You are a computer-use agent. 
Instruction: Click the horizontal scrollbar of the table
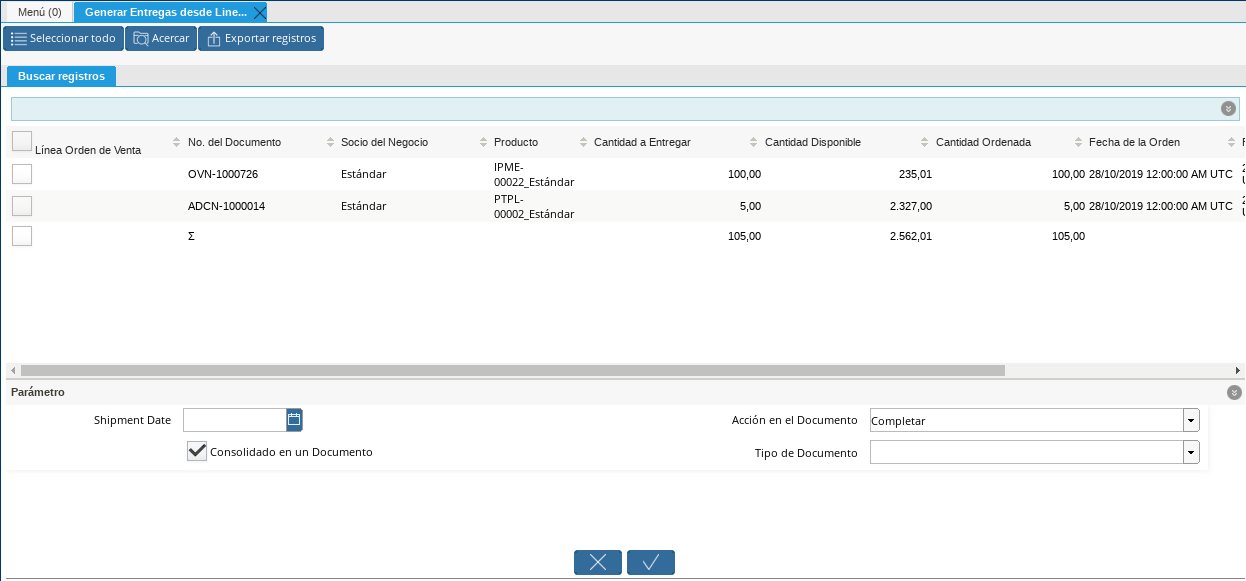[x=512, y=370]
